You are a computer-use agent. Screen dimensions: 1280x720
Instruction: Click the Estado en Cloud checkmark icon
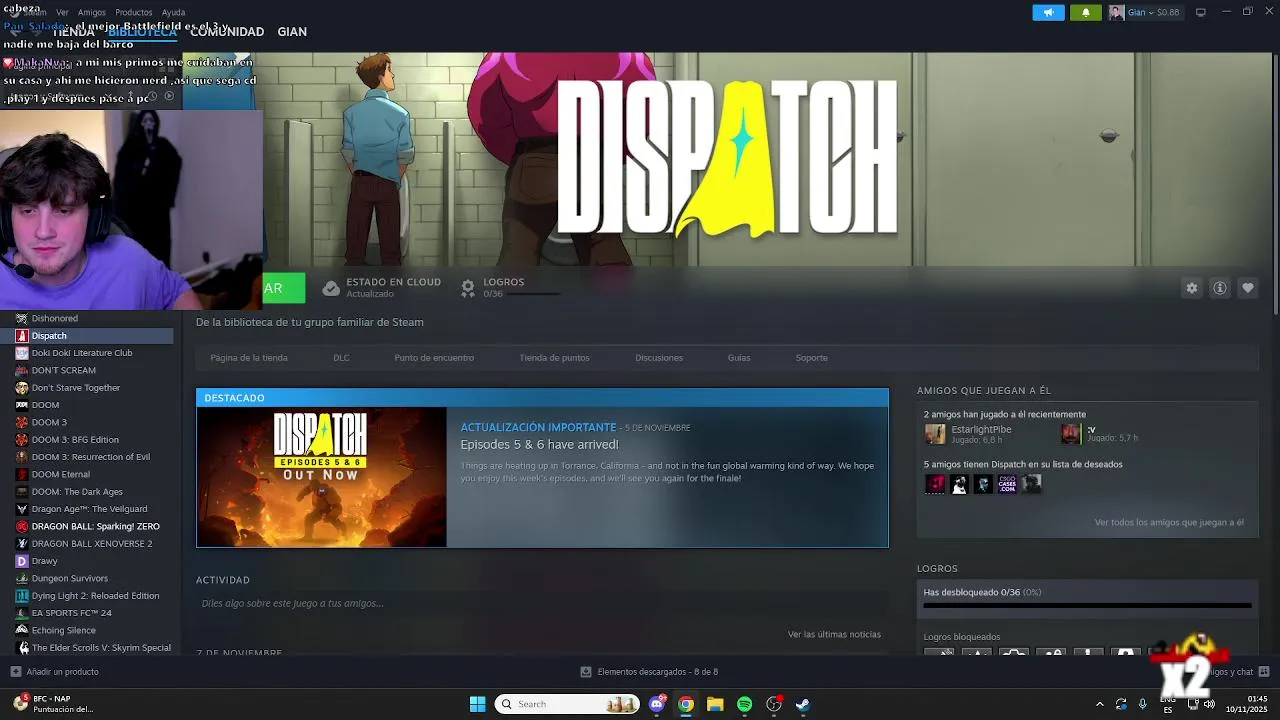click(331, 288)
